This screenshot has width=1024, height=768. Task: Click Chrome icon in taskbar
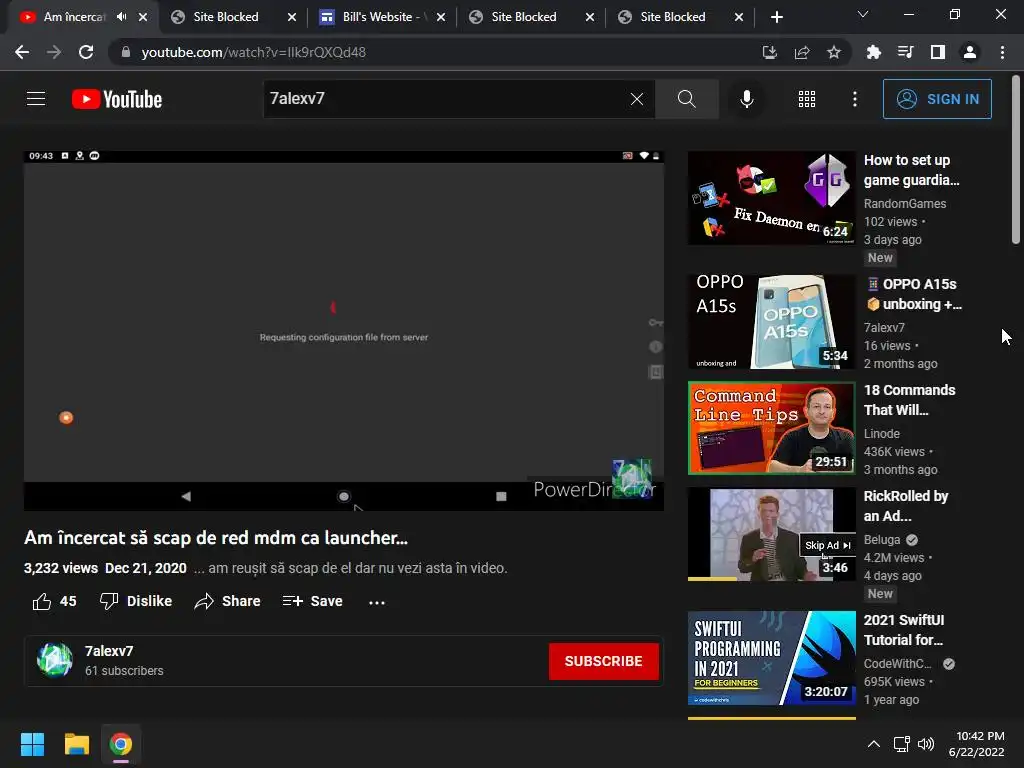120,744
